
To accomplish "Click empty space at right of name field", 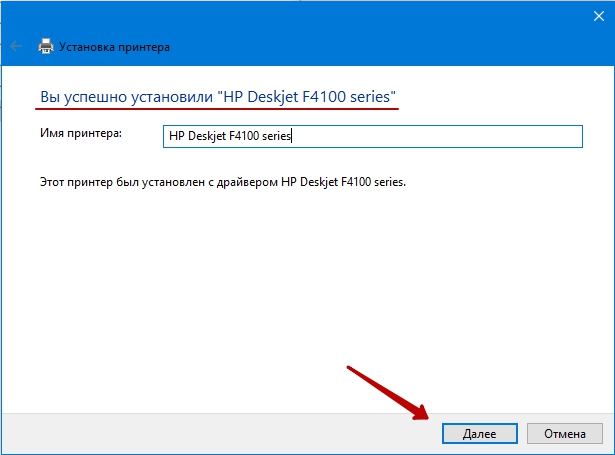I will 435,136.
